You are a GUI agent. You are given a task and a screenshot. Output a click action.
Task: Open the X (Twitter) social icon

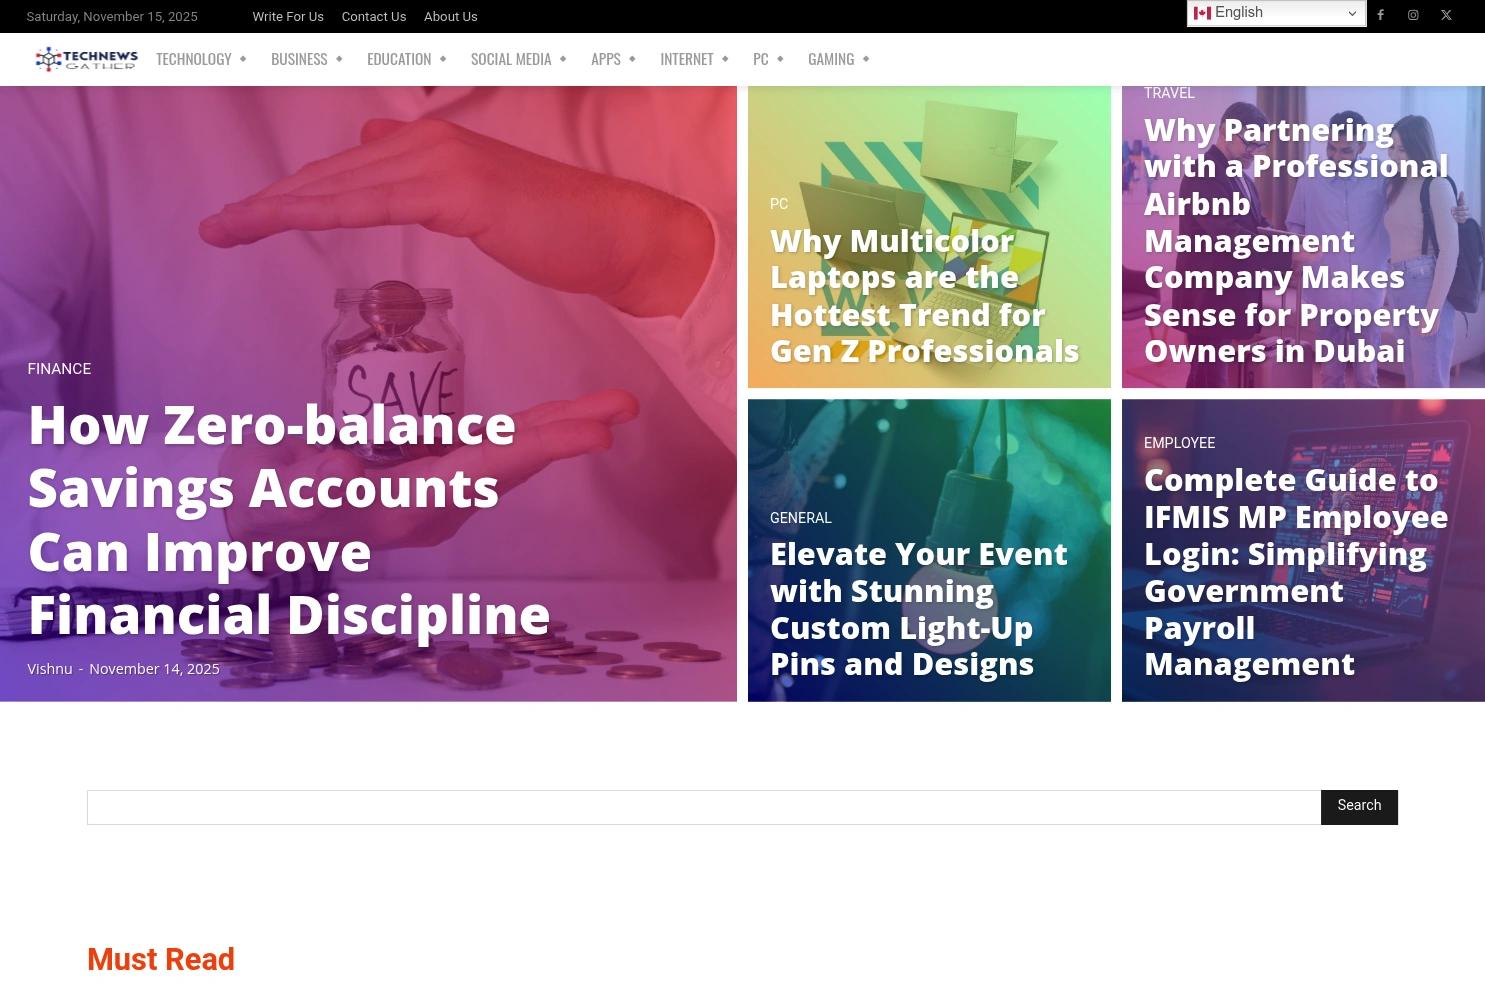(x=1446, y=15)
